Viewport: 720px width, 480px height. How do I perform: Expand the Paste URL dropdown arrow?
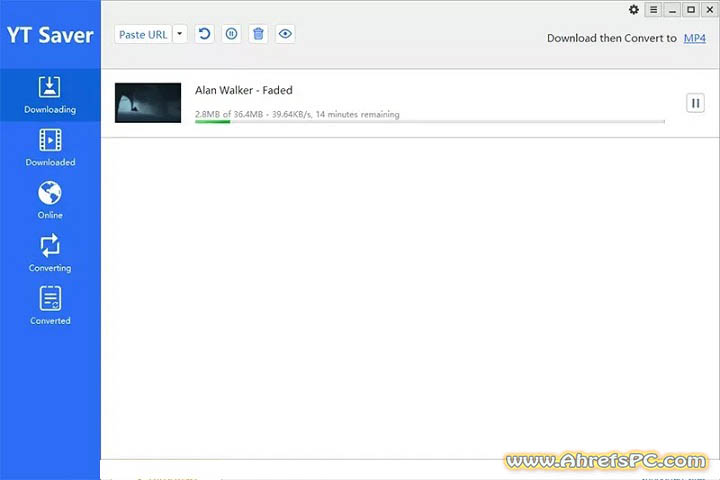point(180,34)
